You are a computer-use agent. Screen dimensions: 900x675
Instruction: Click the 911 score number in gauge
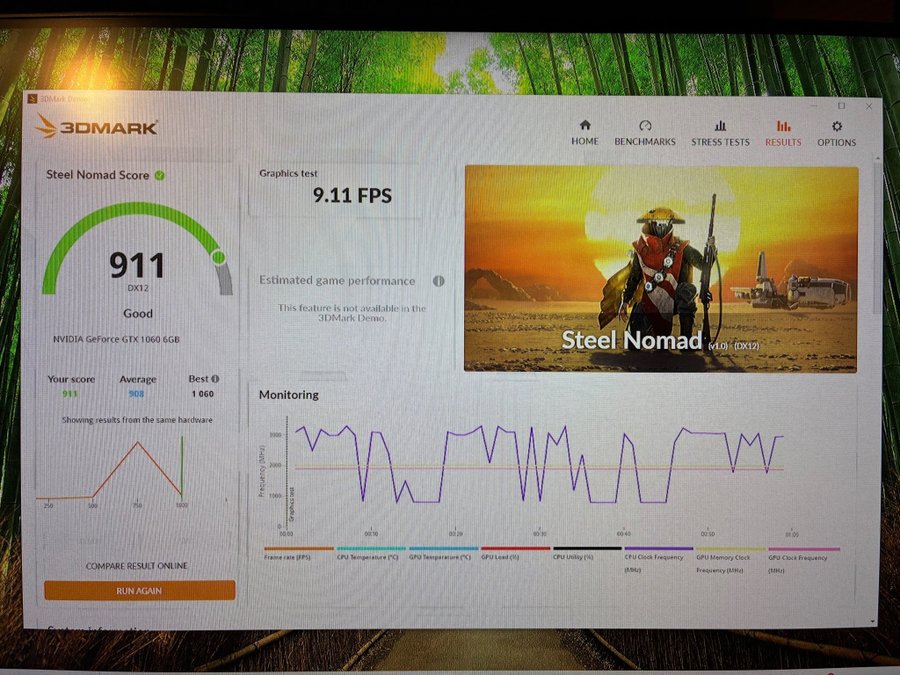pos(137,265)
